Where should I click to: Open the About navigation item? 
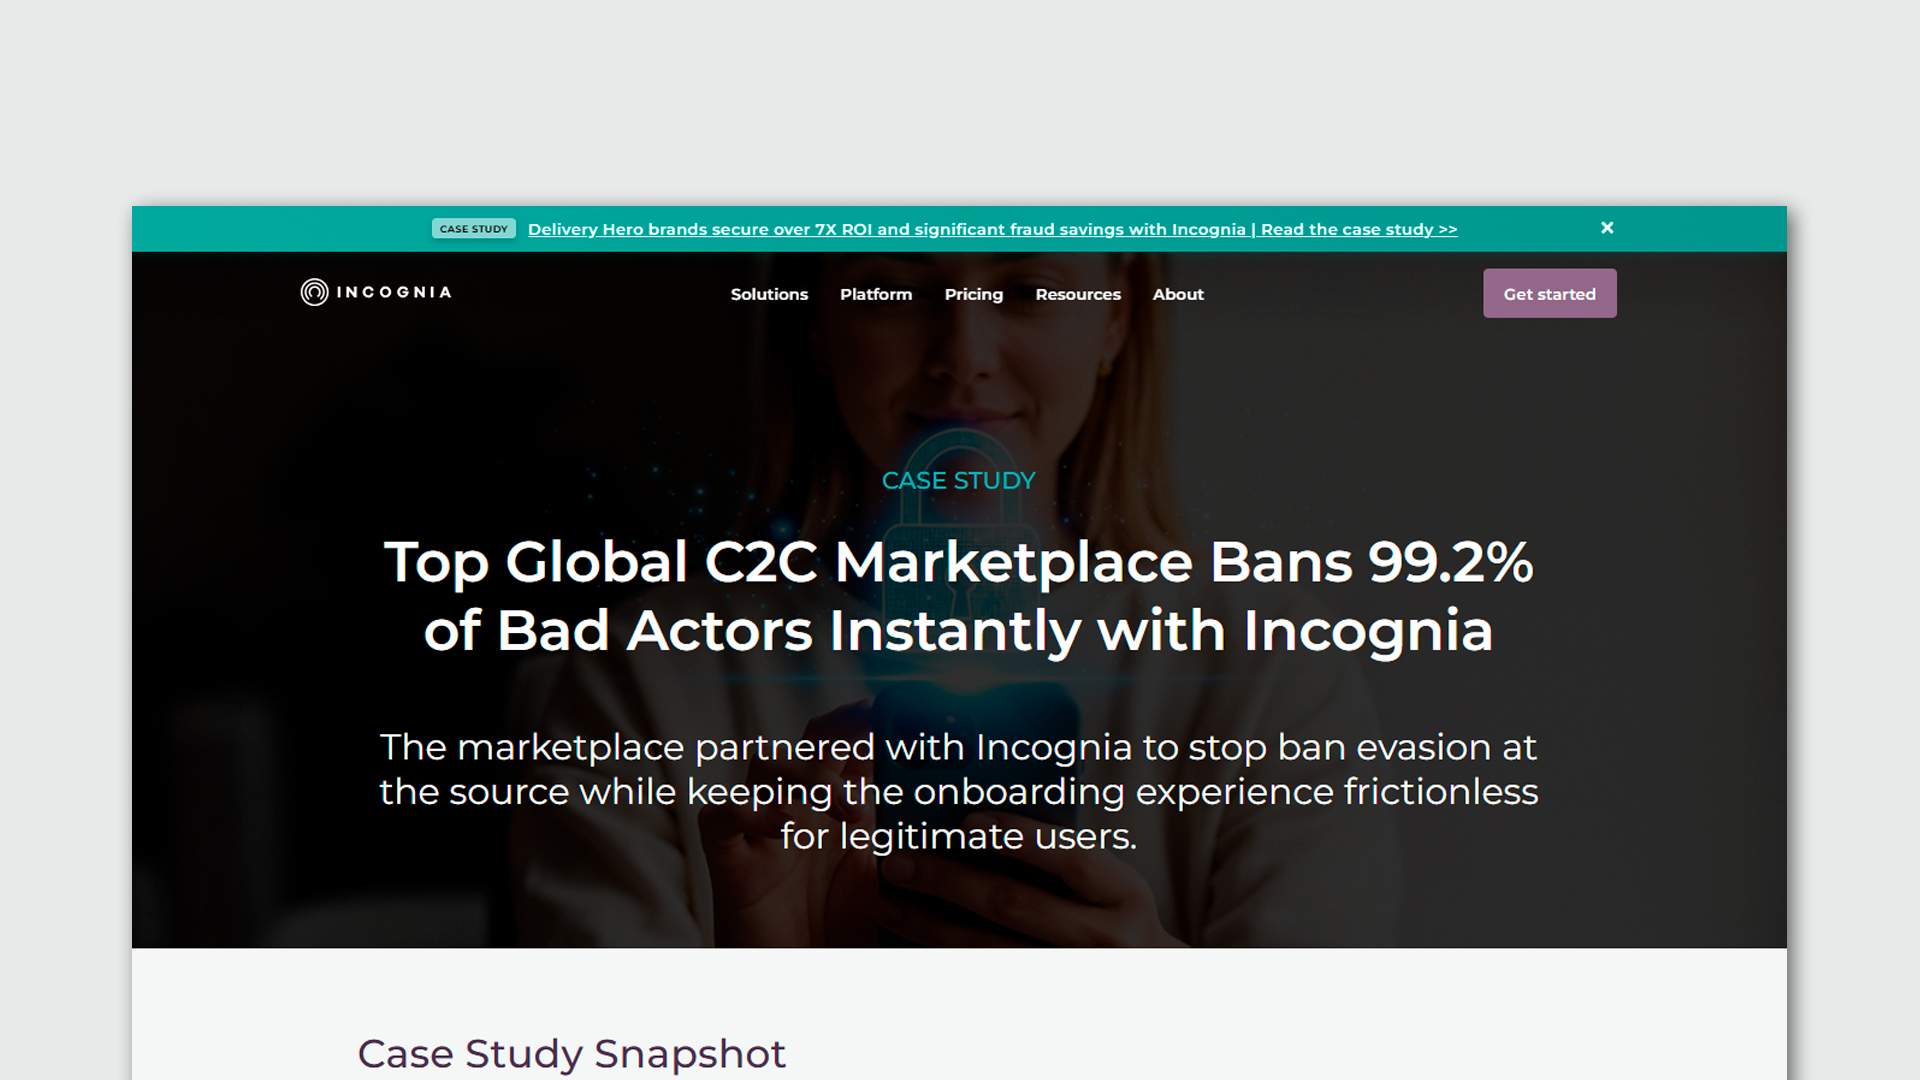(1178, 294)
